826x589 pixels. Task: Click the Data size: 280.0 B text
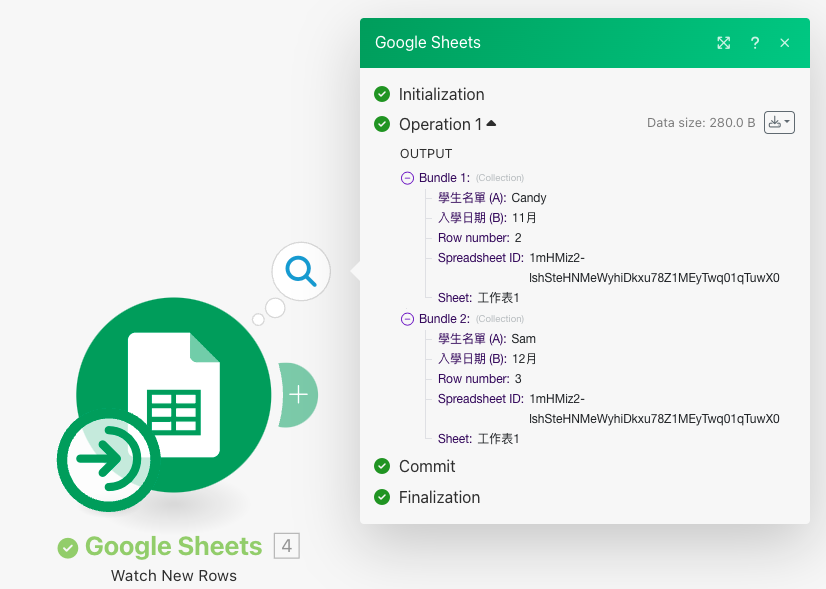[x=701, y=123]
